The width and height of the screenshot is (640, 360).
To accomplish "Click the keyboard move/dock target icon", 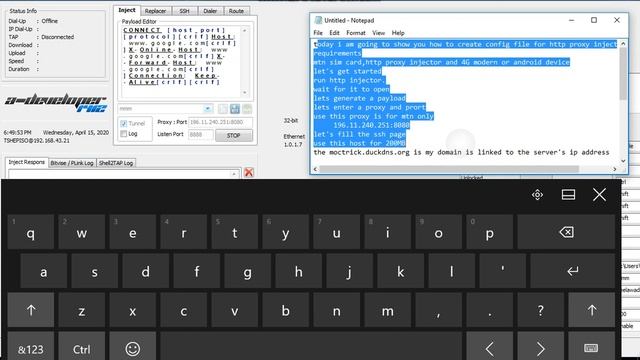I will pyautogui.click(x=537, y=195).
